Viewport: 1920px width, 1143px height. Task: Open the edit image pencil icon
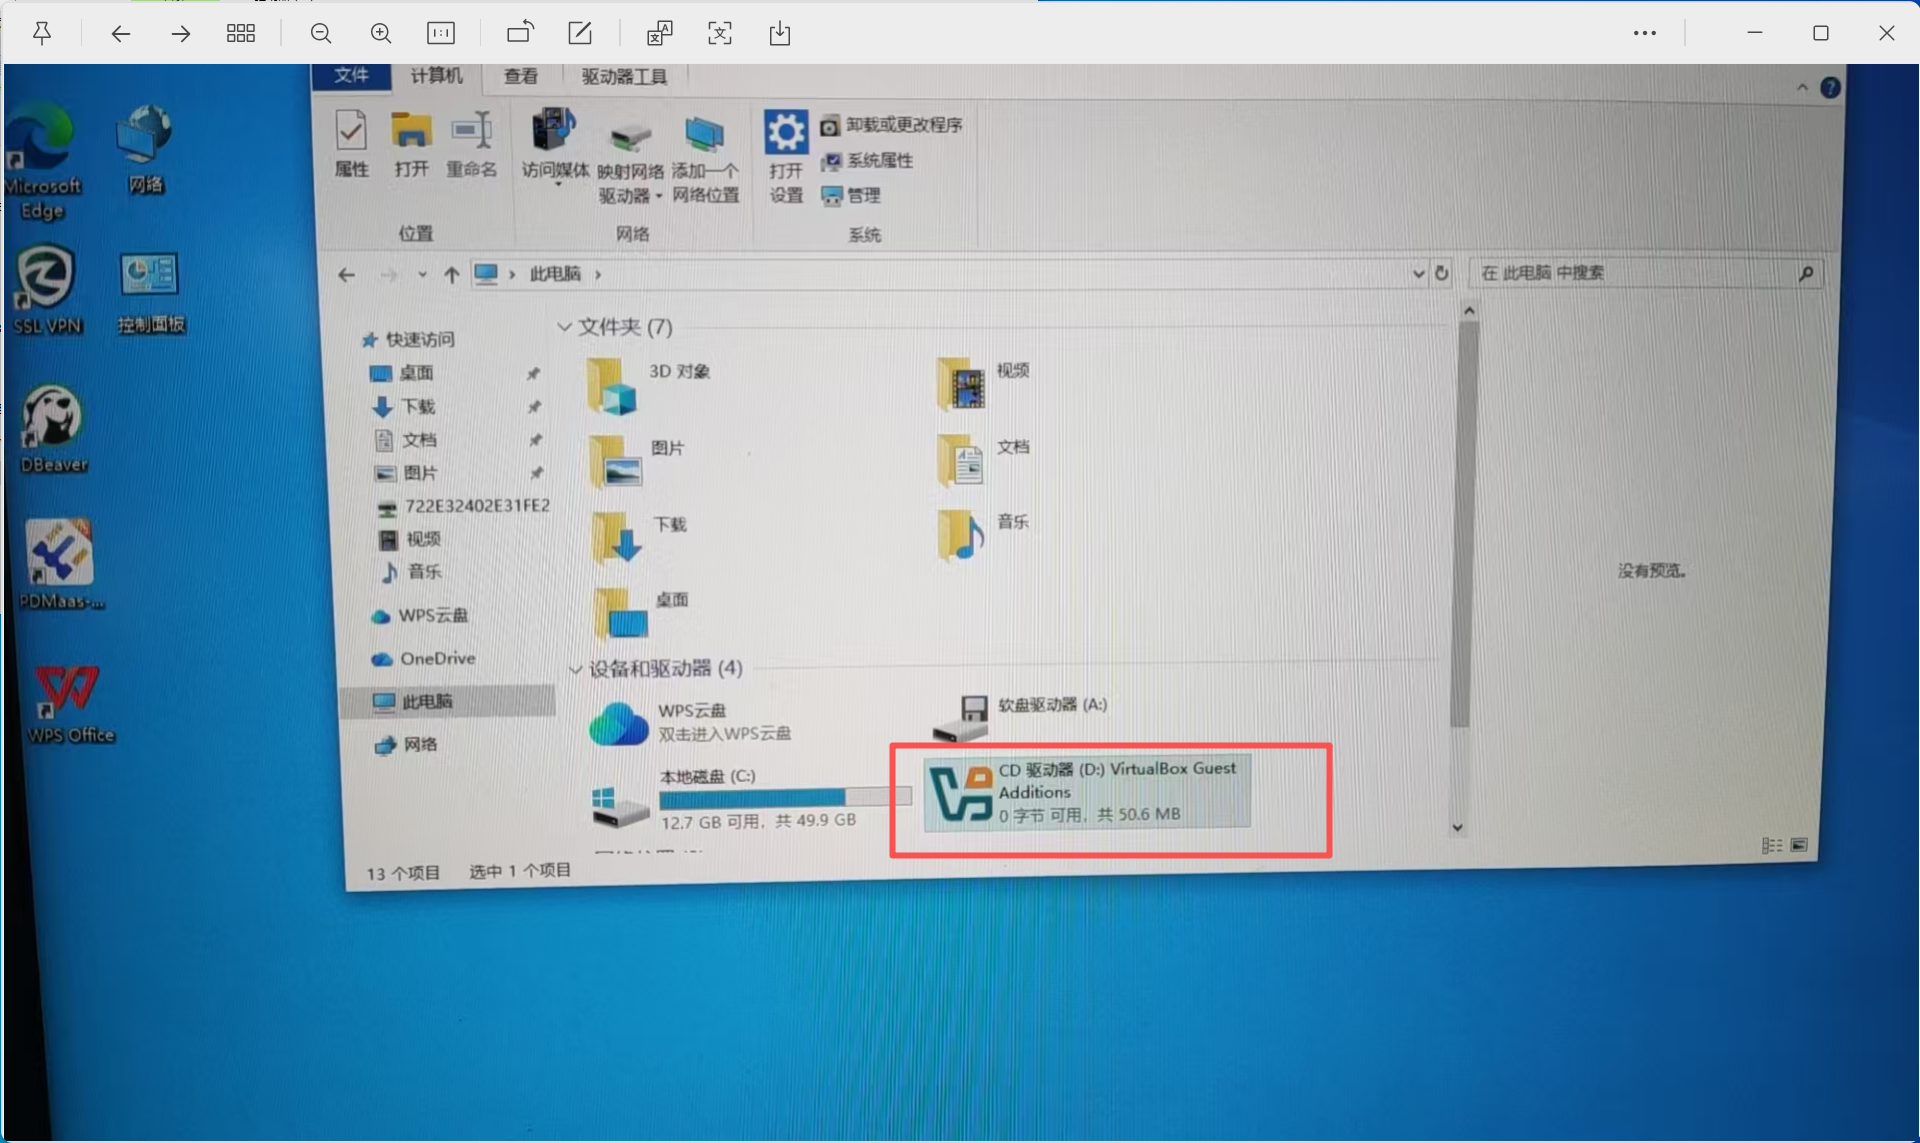(x=580, y=33)
